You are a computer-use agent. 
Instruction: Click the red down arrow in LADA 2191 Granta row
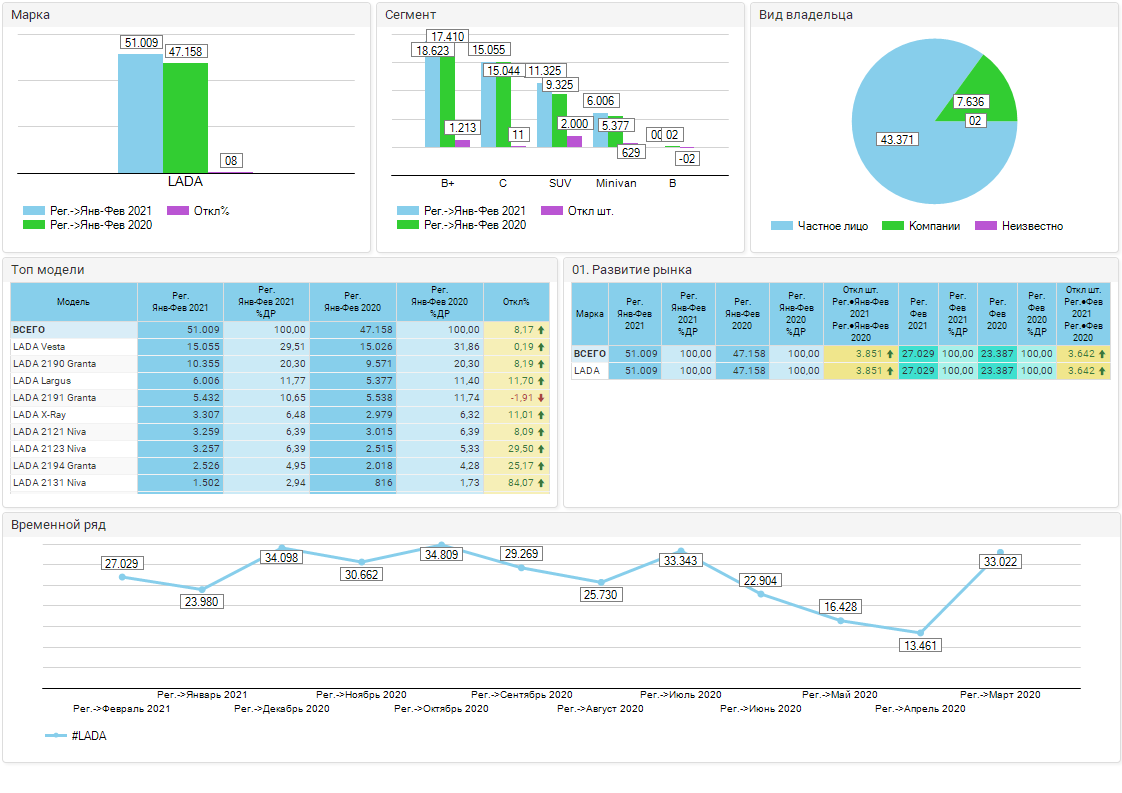541,398
